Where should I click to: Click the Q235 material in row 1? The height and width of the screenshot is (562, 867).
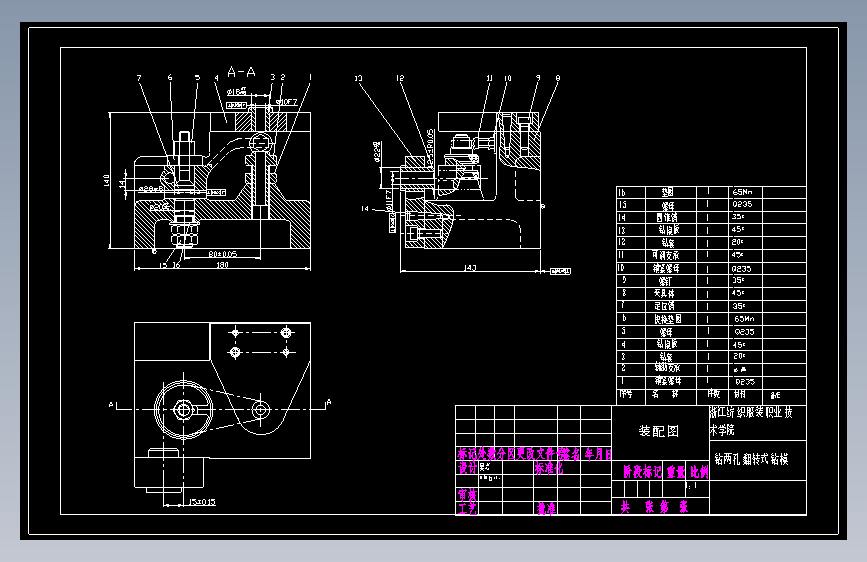click(745, 382)
